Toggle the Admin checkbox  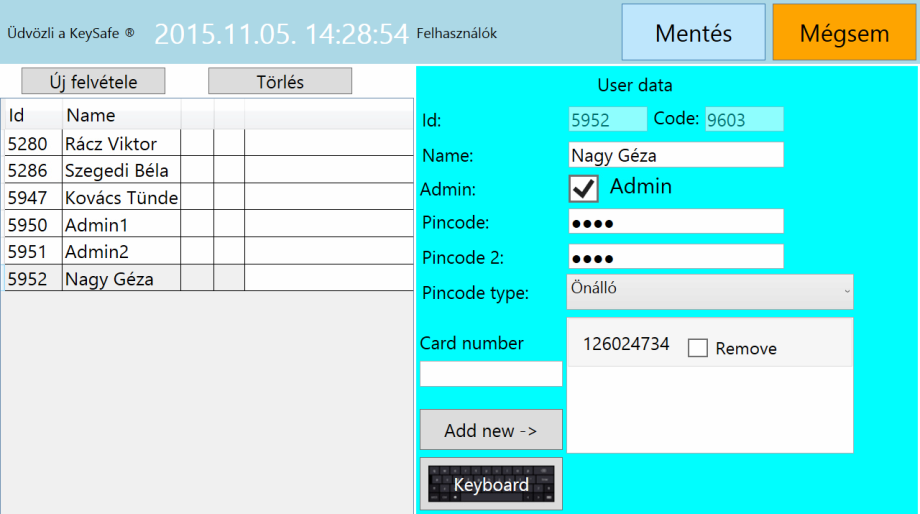(x=583, y=188)
